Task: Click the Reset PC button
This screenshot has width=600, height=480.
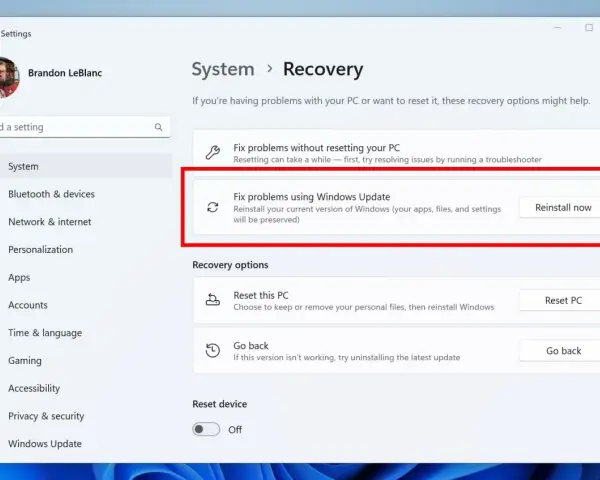Action: tap(560, 300)
